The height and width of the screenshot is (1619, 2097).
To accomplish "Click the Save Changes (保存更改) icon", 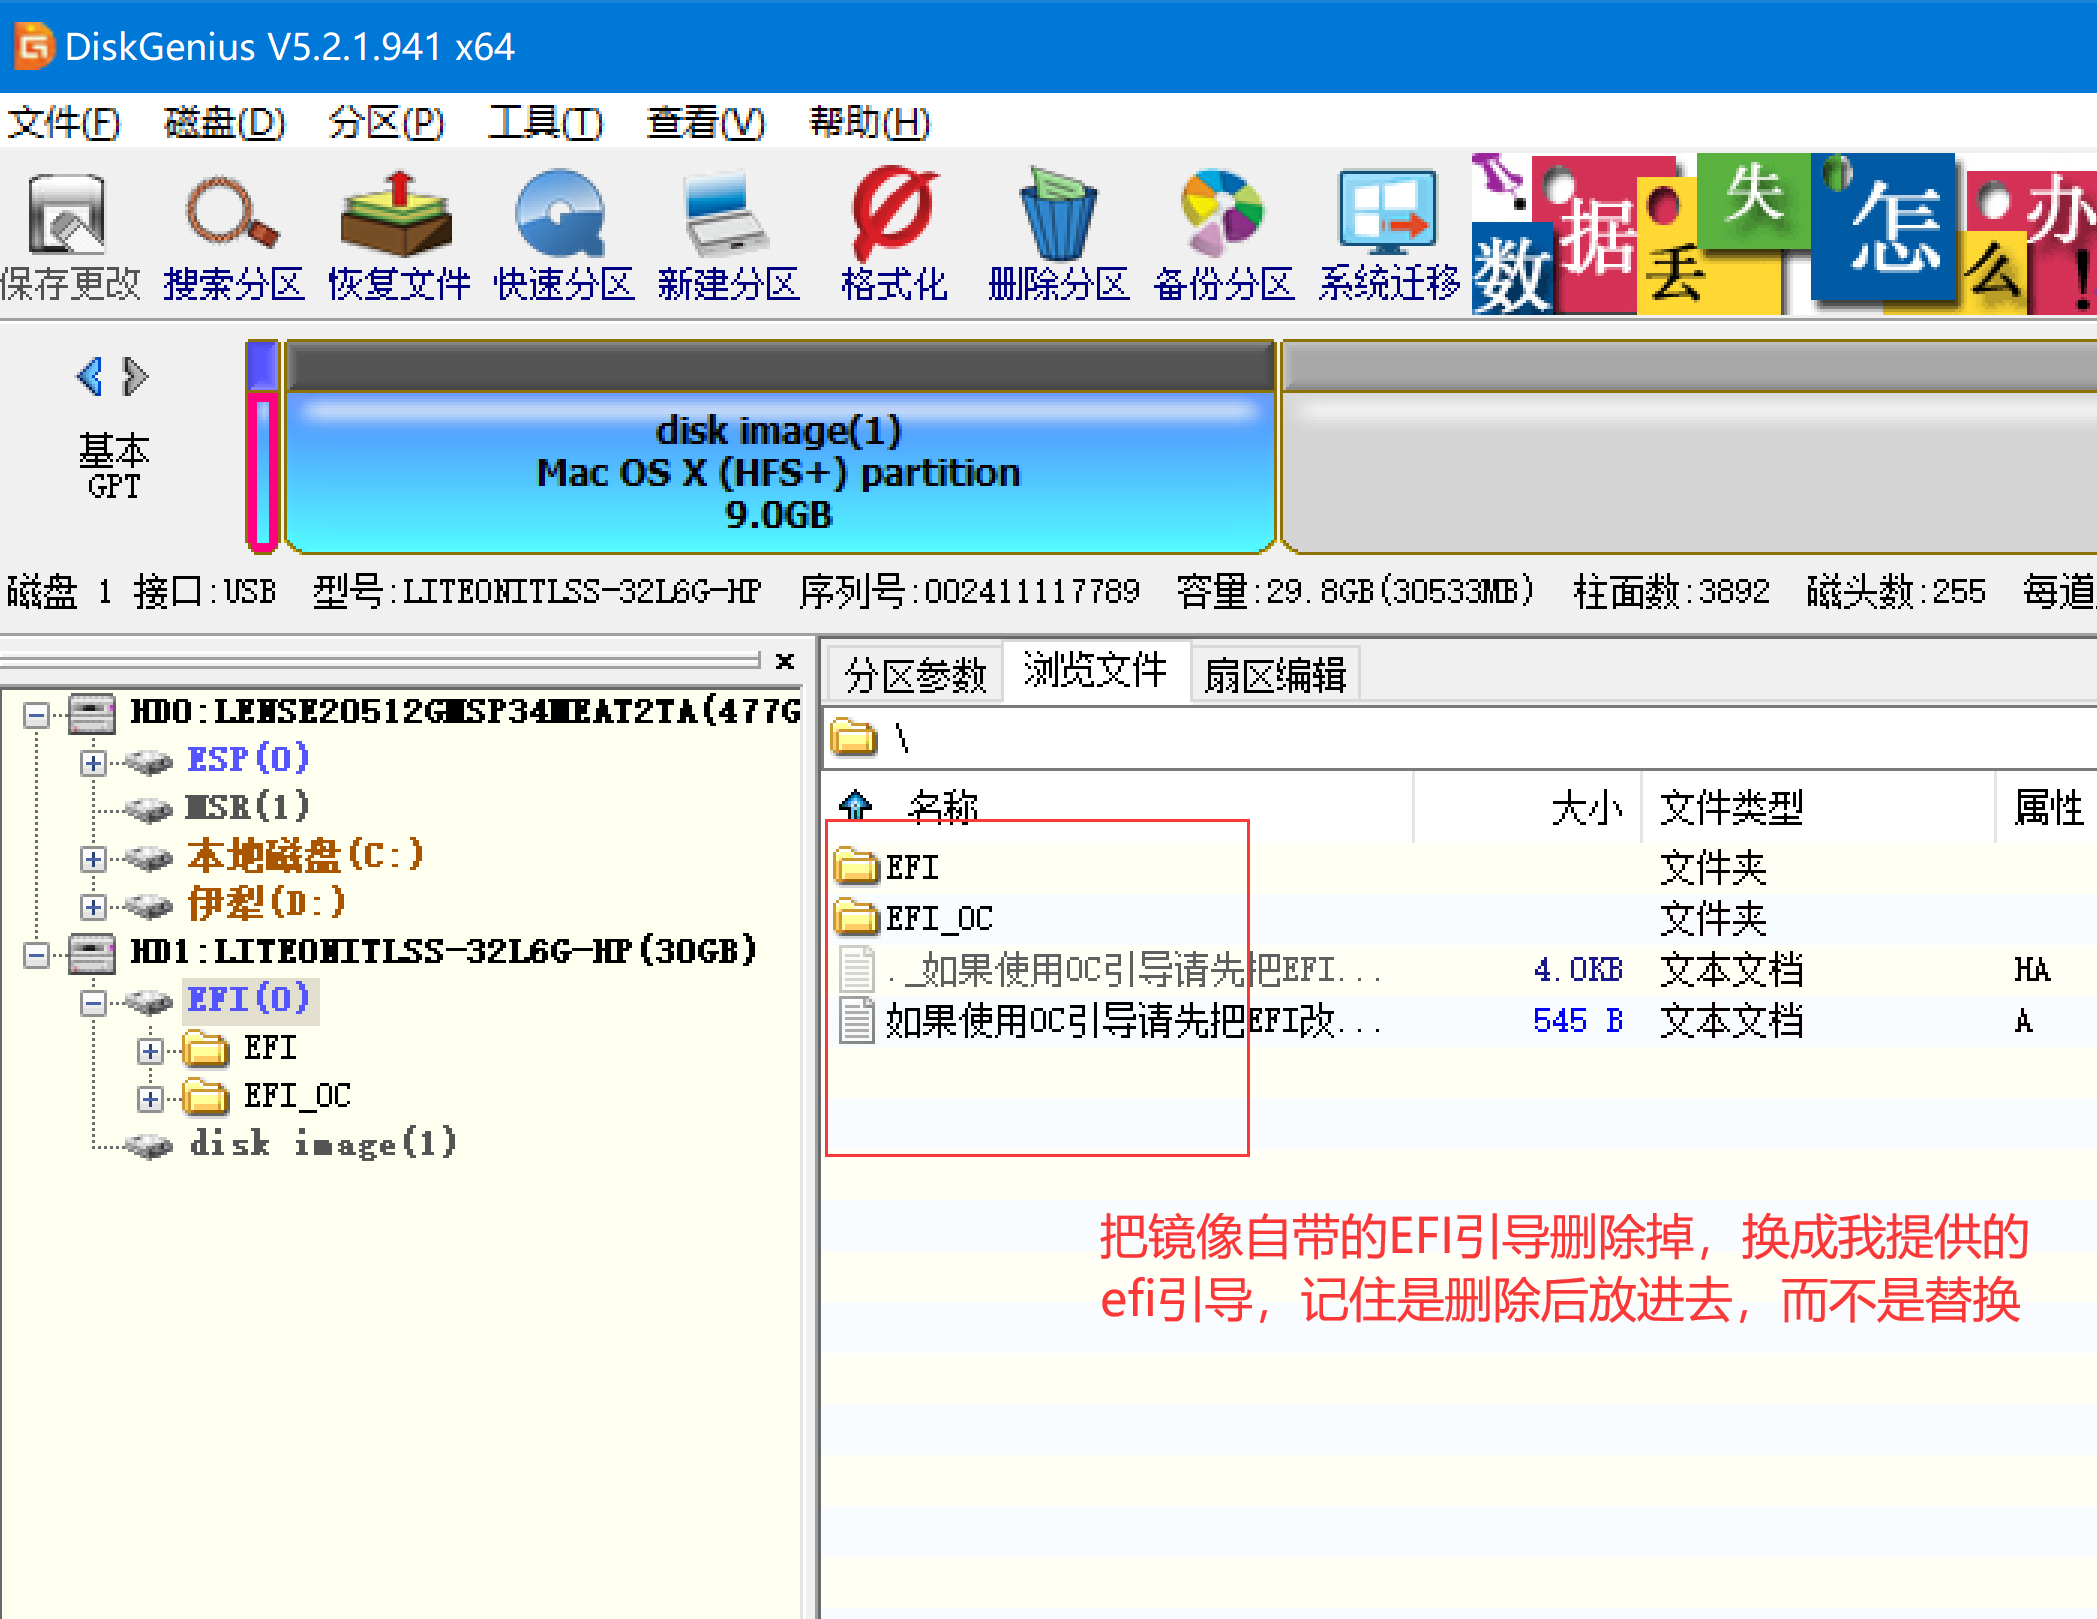I will 68,215.
